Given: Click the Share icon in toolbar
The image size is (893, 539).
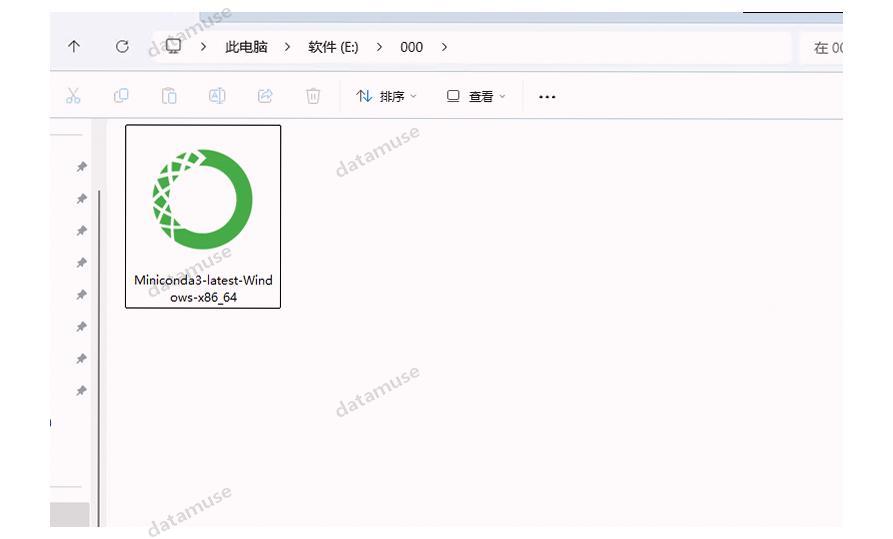Looking at the screenshot, I should [265, 96].
